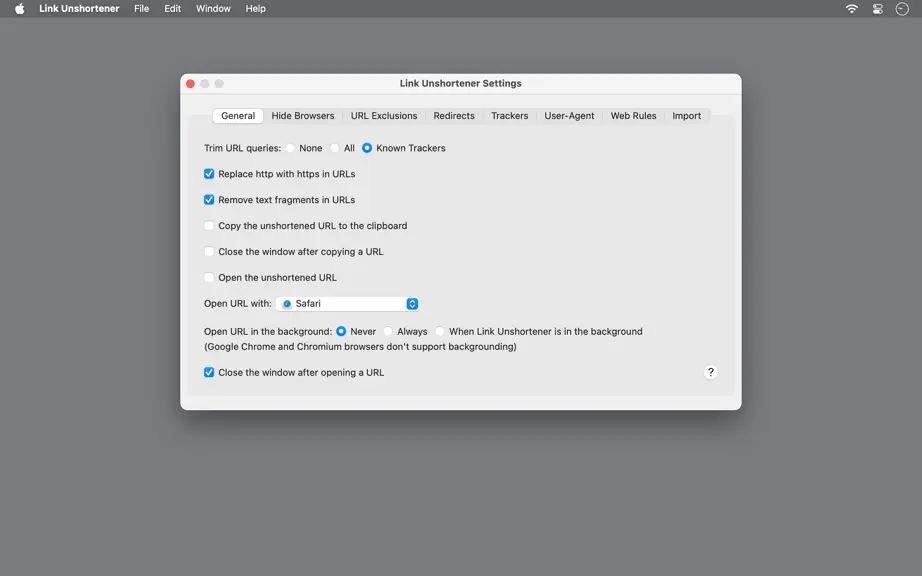This screenshot has height=576, width=922.
Task: Open the Edit menu
Action: pyautogui.click(x=172, y=9)
